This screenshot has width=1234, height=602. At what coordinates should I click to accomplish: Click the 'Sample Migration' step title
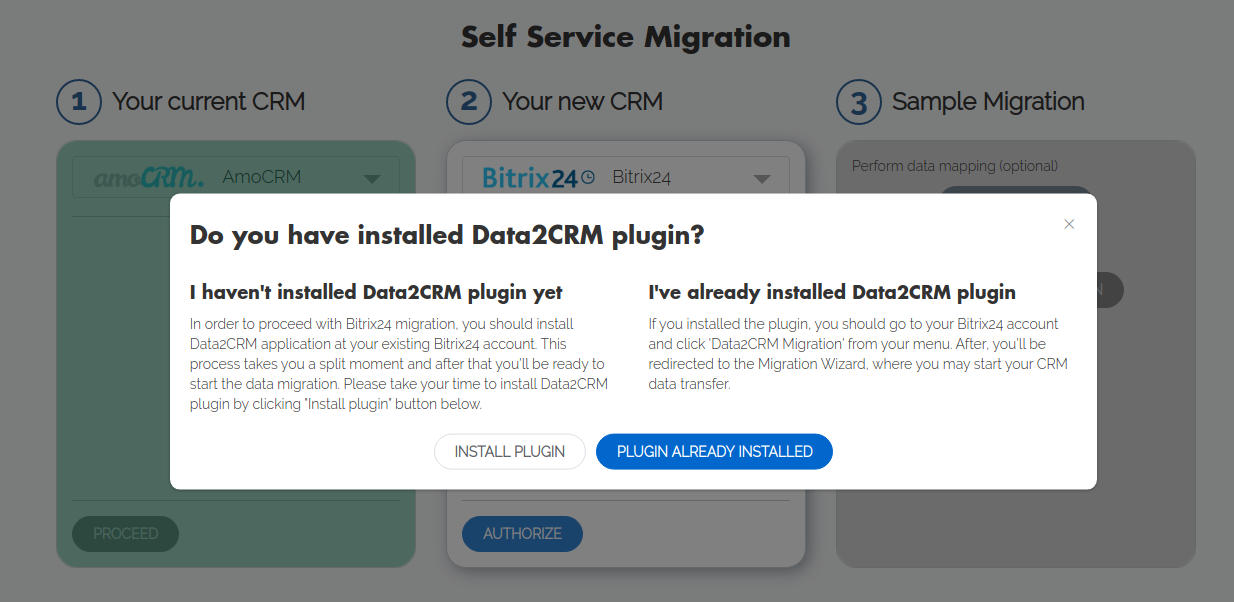988,102
